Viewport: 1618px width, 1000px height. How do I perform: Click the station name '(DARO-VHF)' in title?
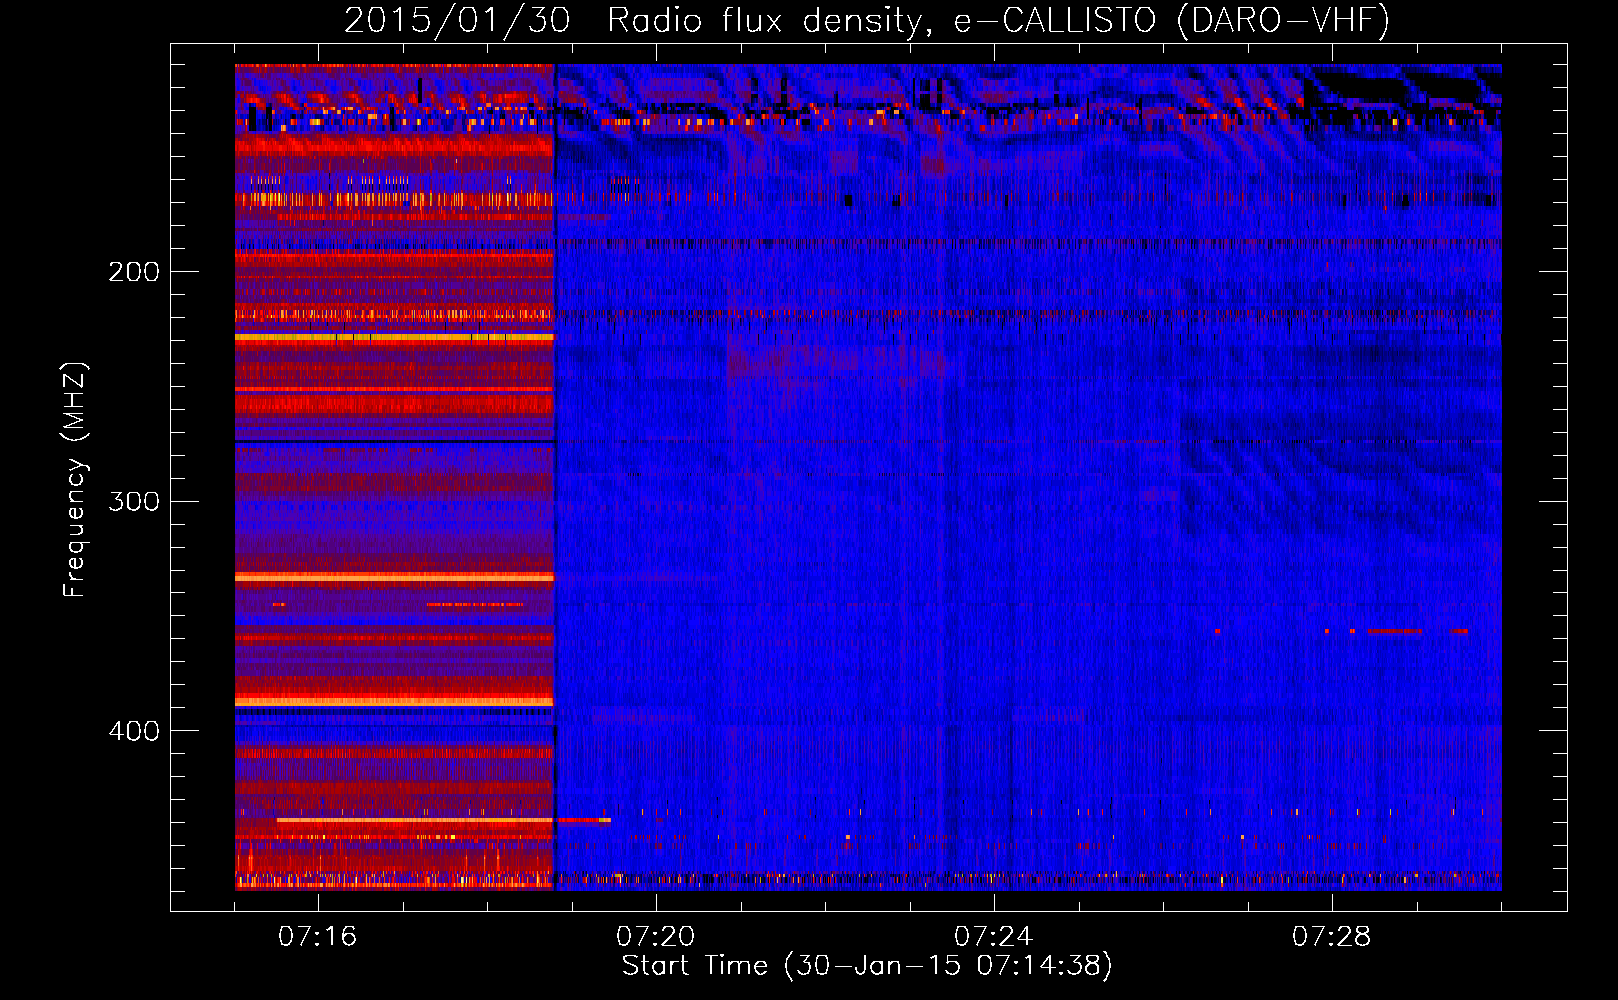pyautogui.click(x=1283, y=21)
